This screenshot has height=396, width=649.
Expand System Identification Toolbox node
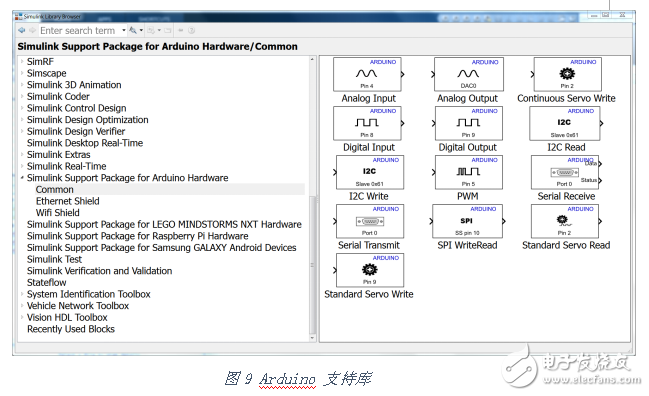pyautogui.click(x=22, y=294)
